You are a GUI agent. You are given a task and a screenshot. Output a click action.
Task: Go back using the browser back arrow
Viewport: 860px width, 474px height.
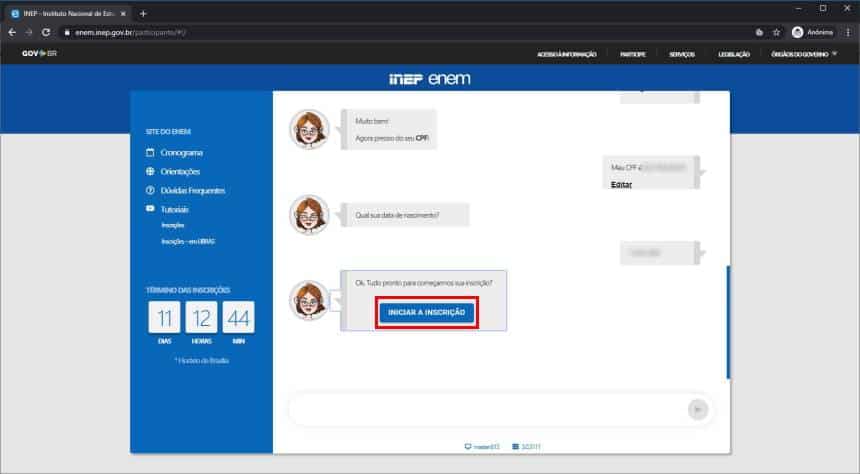tap(12, 32)
